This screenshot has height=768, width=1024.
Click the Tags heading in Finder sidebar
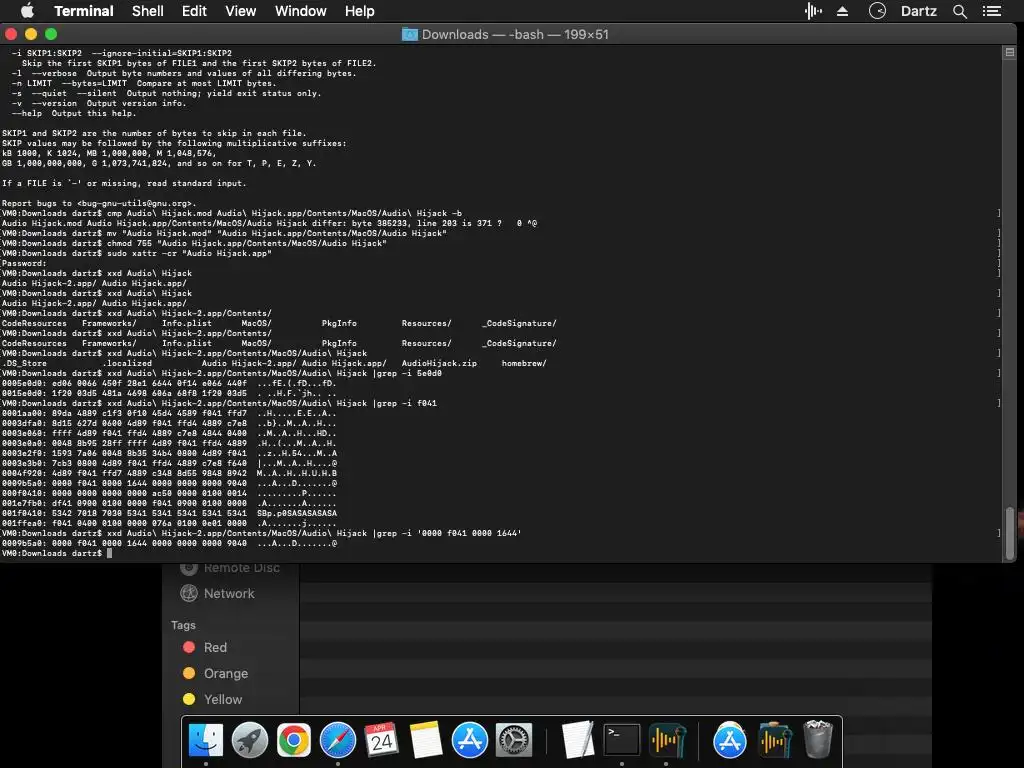[x=183, y=625]
